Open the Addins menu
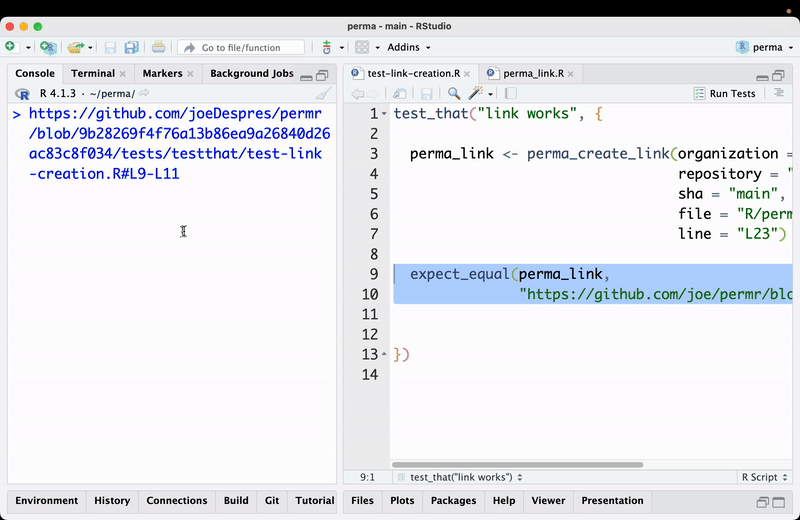Viewport: 800px width, 520px height. click(x=409, y=47)
